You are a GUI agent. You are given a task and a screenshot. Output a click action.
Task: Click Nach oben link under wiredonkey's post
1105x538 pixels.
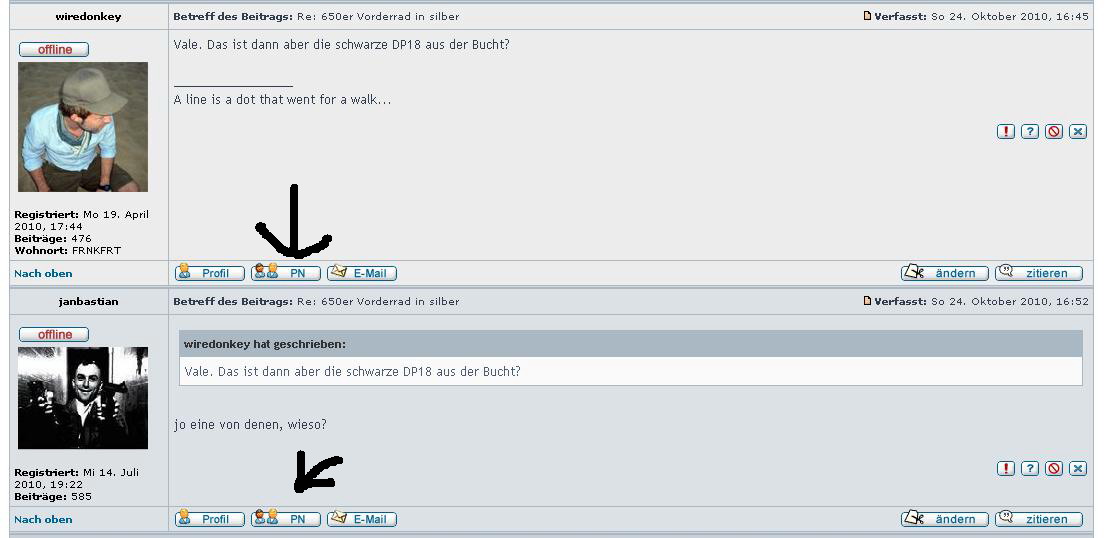pos(43,274)
